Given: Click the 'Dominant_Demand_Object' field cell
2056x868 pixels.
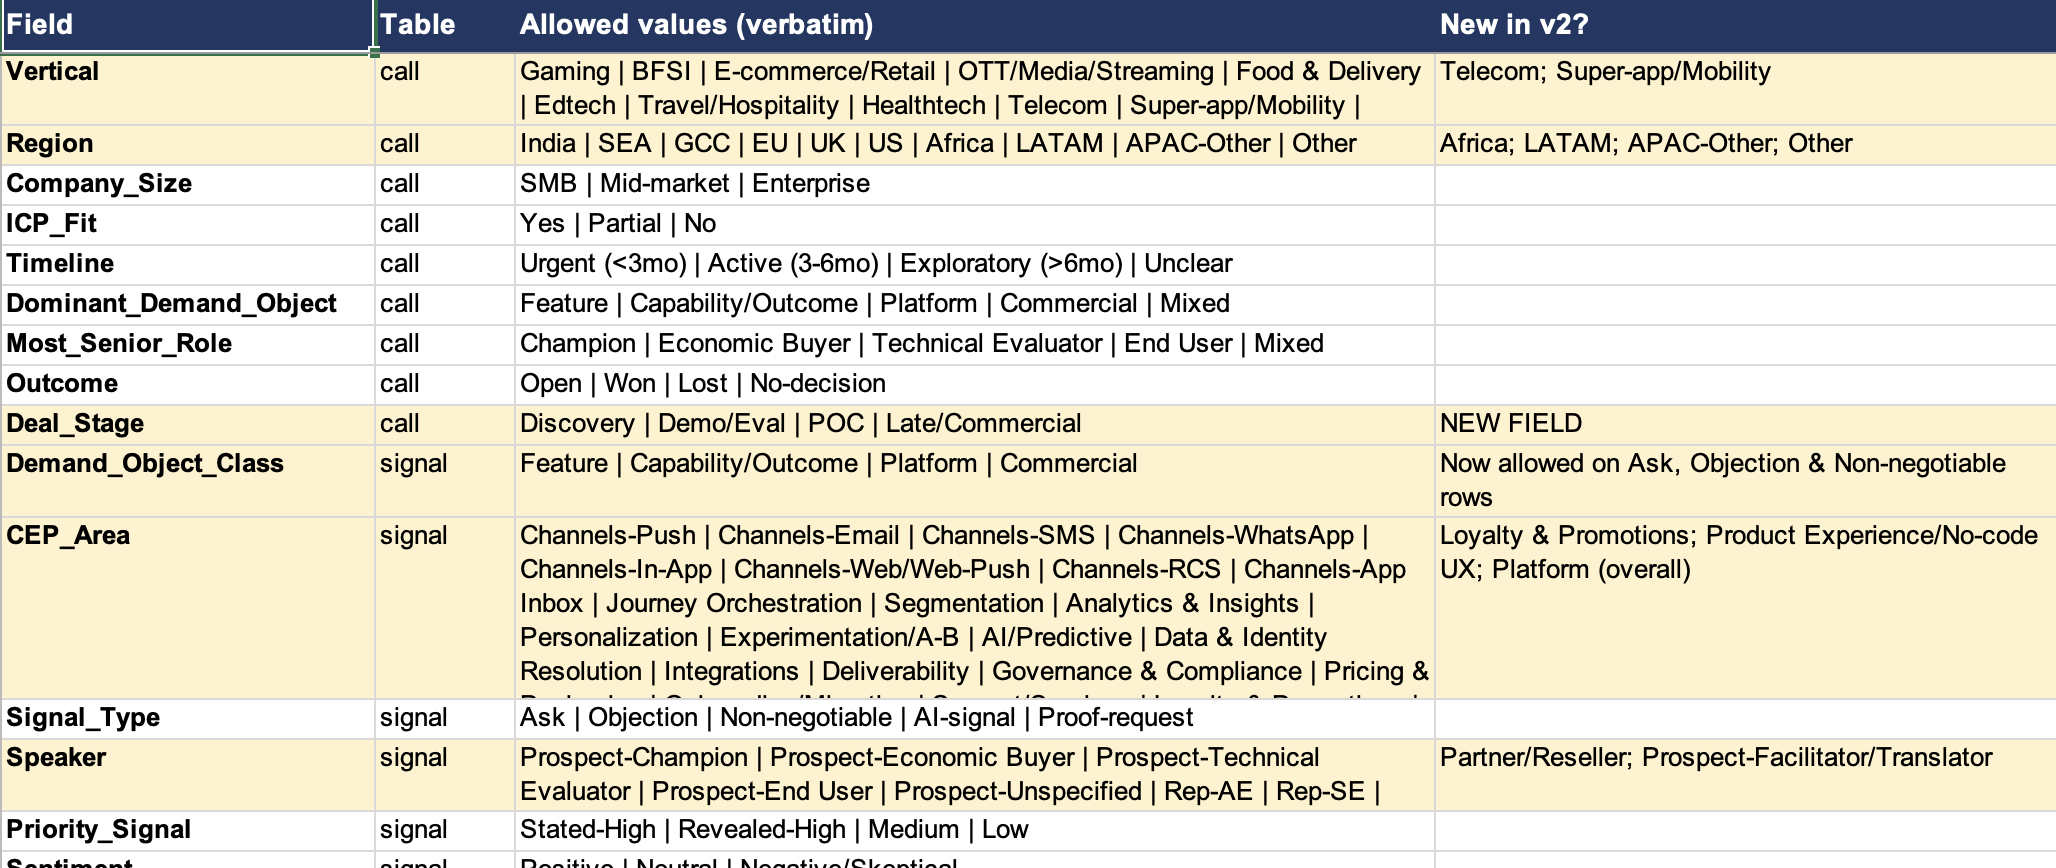Looking at the screenshot, I should tap(187, 305).
